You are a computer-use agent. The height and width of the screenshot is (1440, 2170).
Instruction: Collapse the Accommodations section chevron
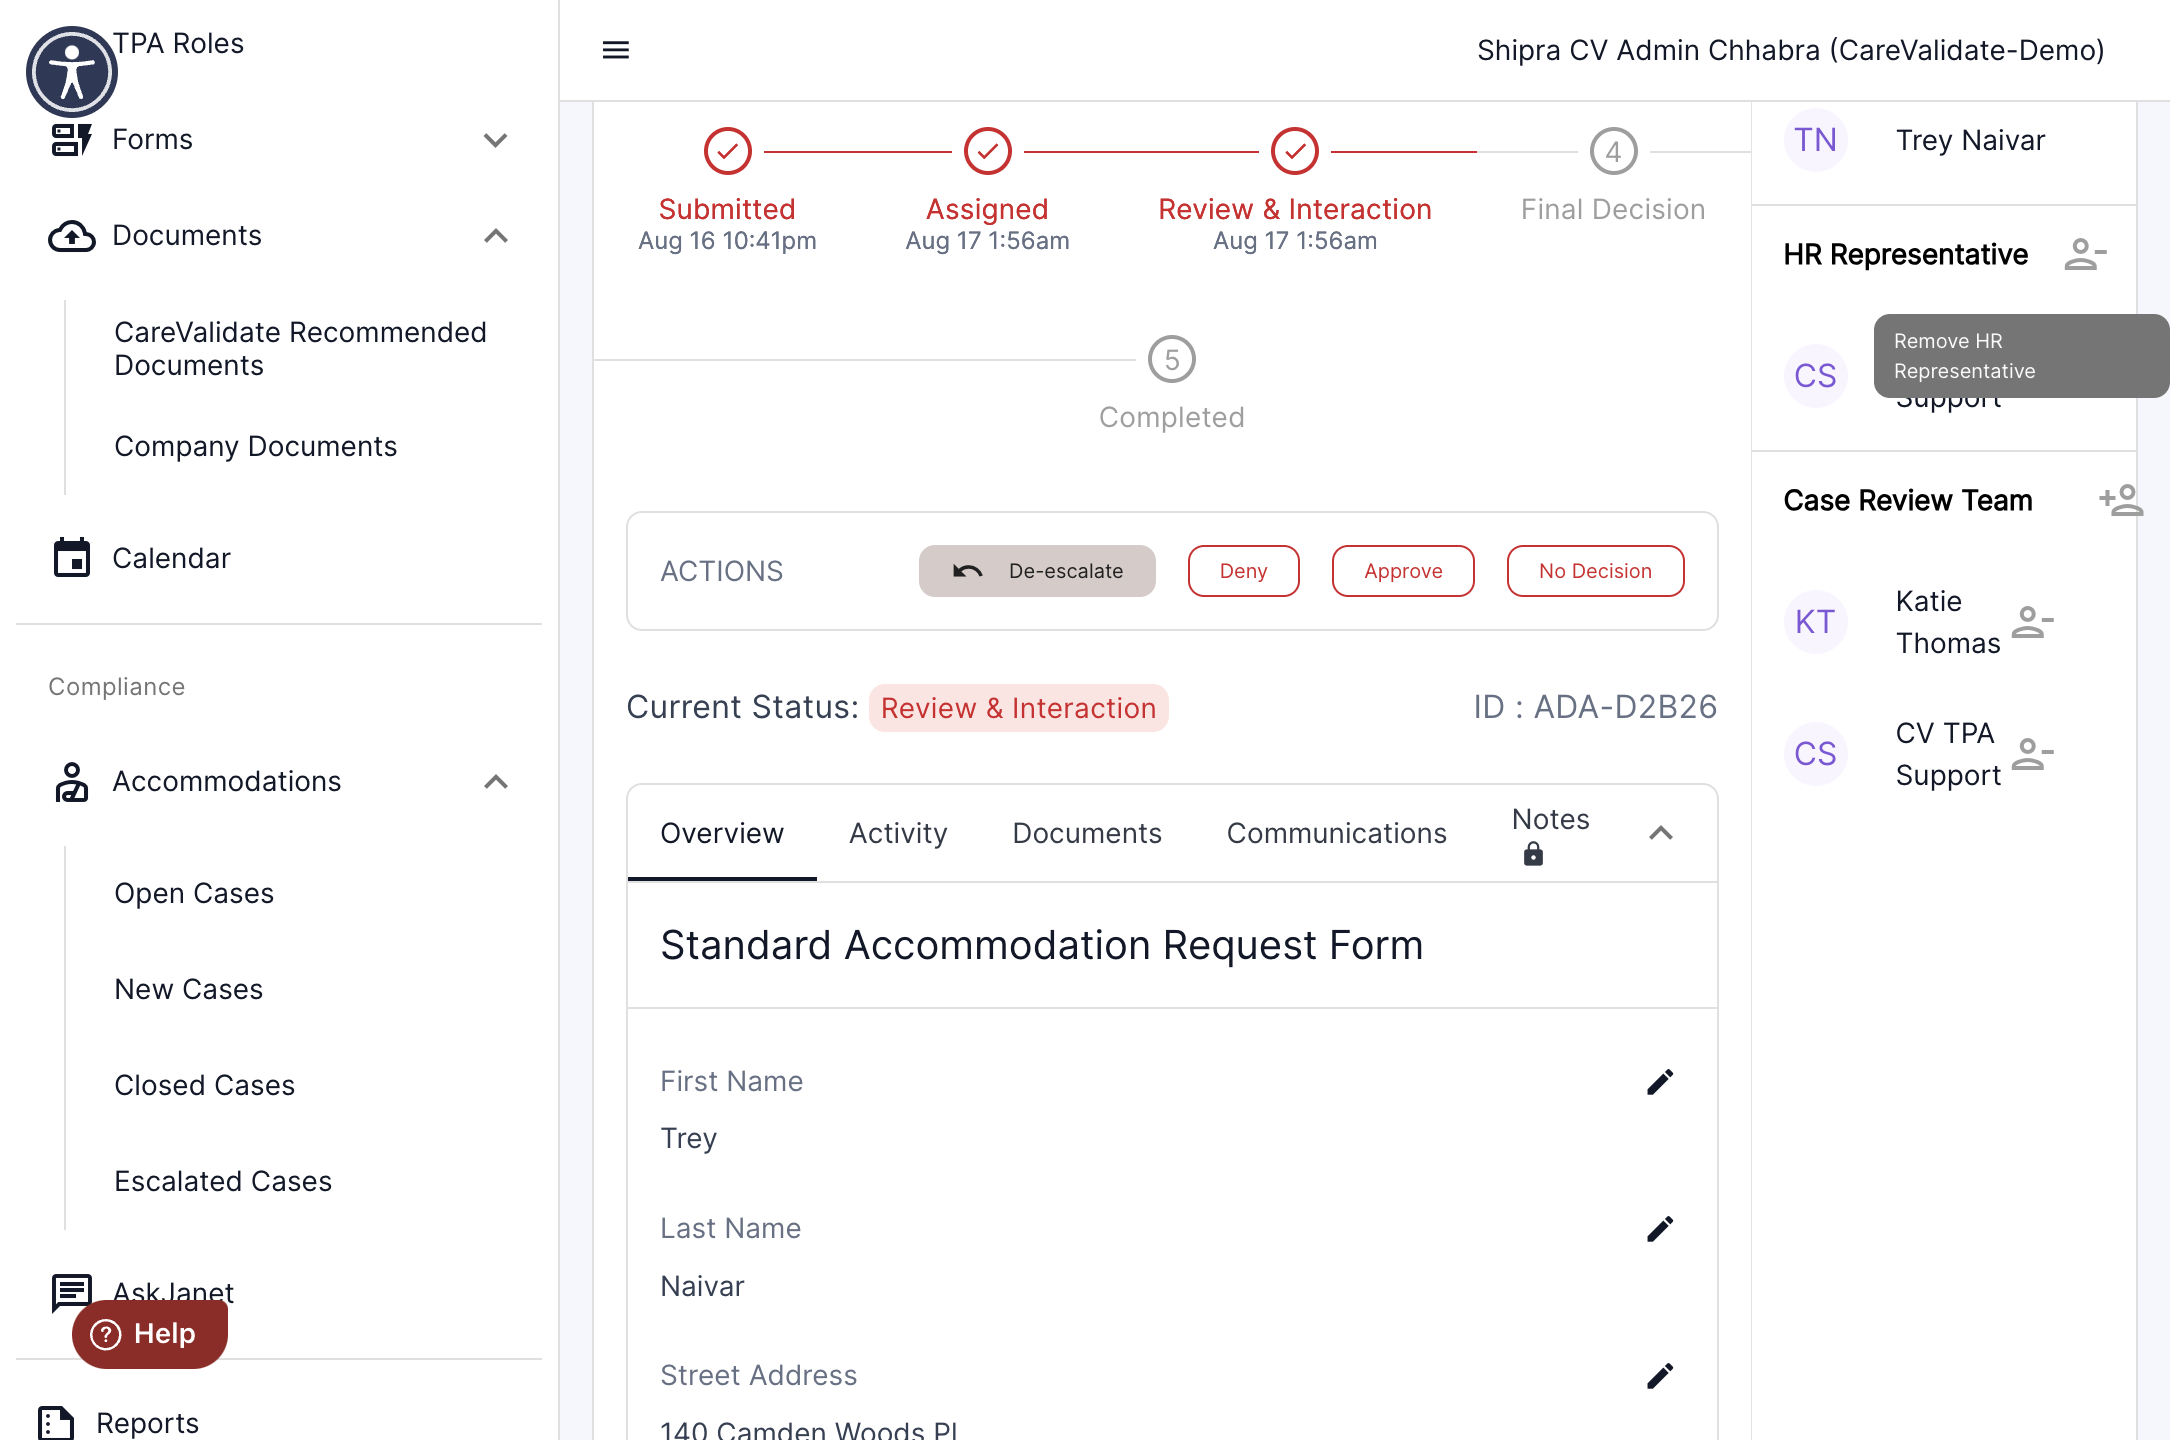click(496, 782)
